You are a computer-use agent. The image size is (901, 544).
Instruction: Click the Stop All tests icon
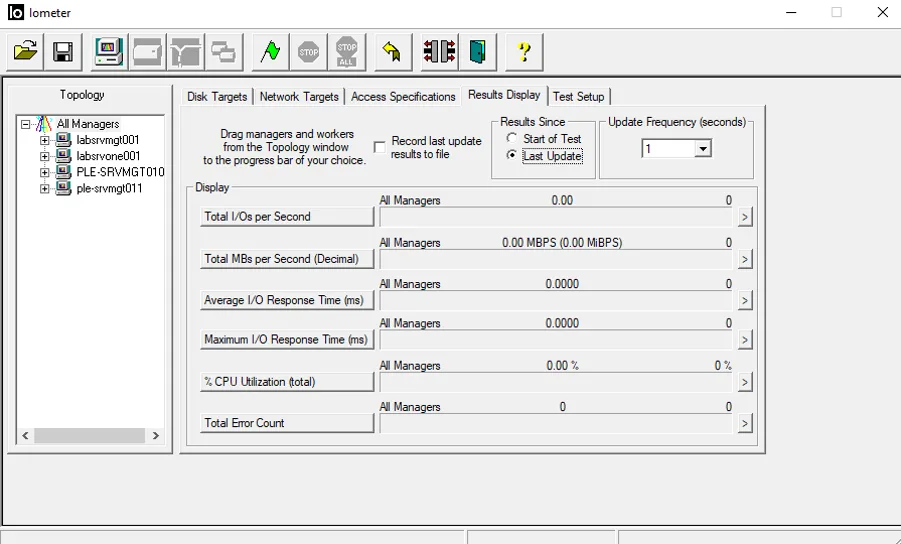pyautogui.click(x=346, y=52)
